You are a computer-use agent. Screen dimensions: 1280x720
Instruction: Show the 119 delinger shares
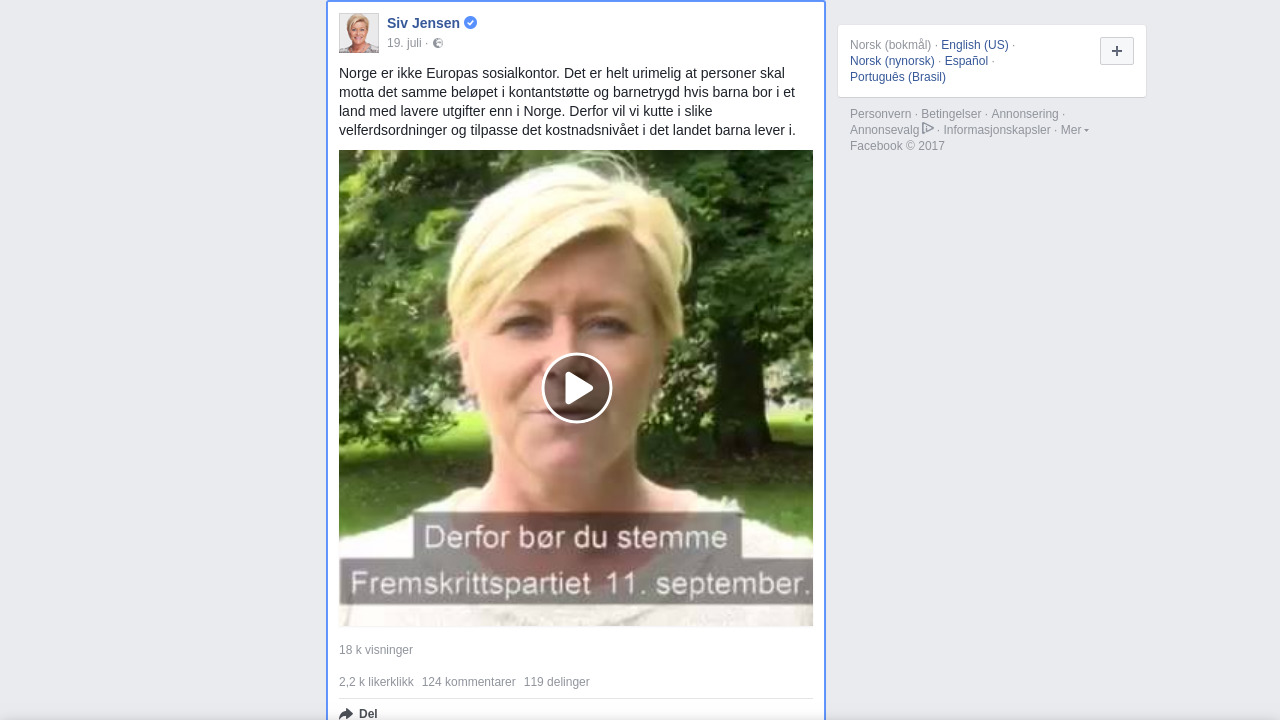tap(557, 682)
